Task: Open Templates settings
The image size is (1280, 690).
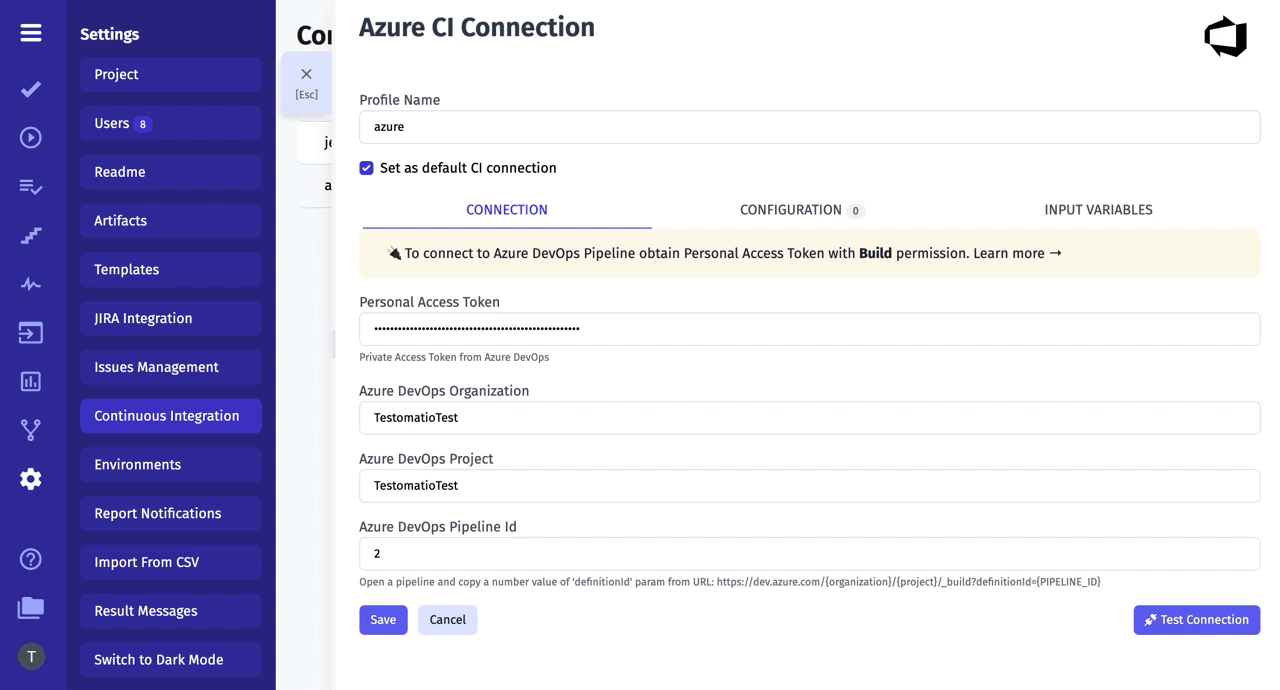Action: click(x=171, y=270)
